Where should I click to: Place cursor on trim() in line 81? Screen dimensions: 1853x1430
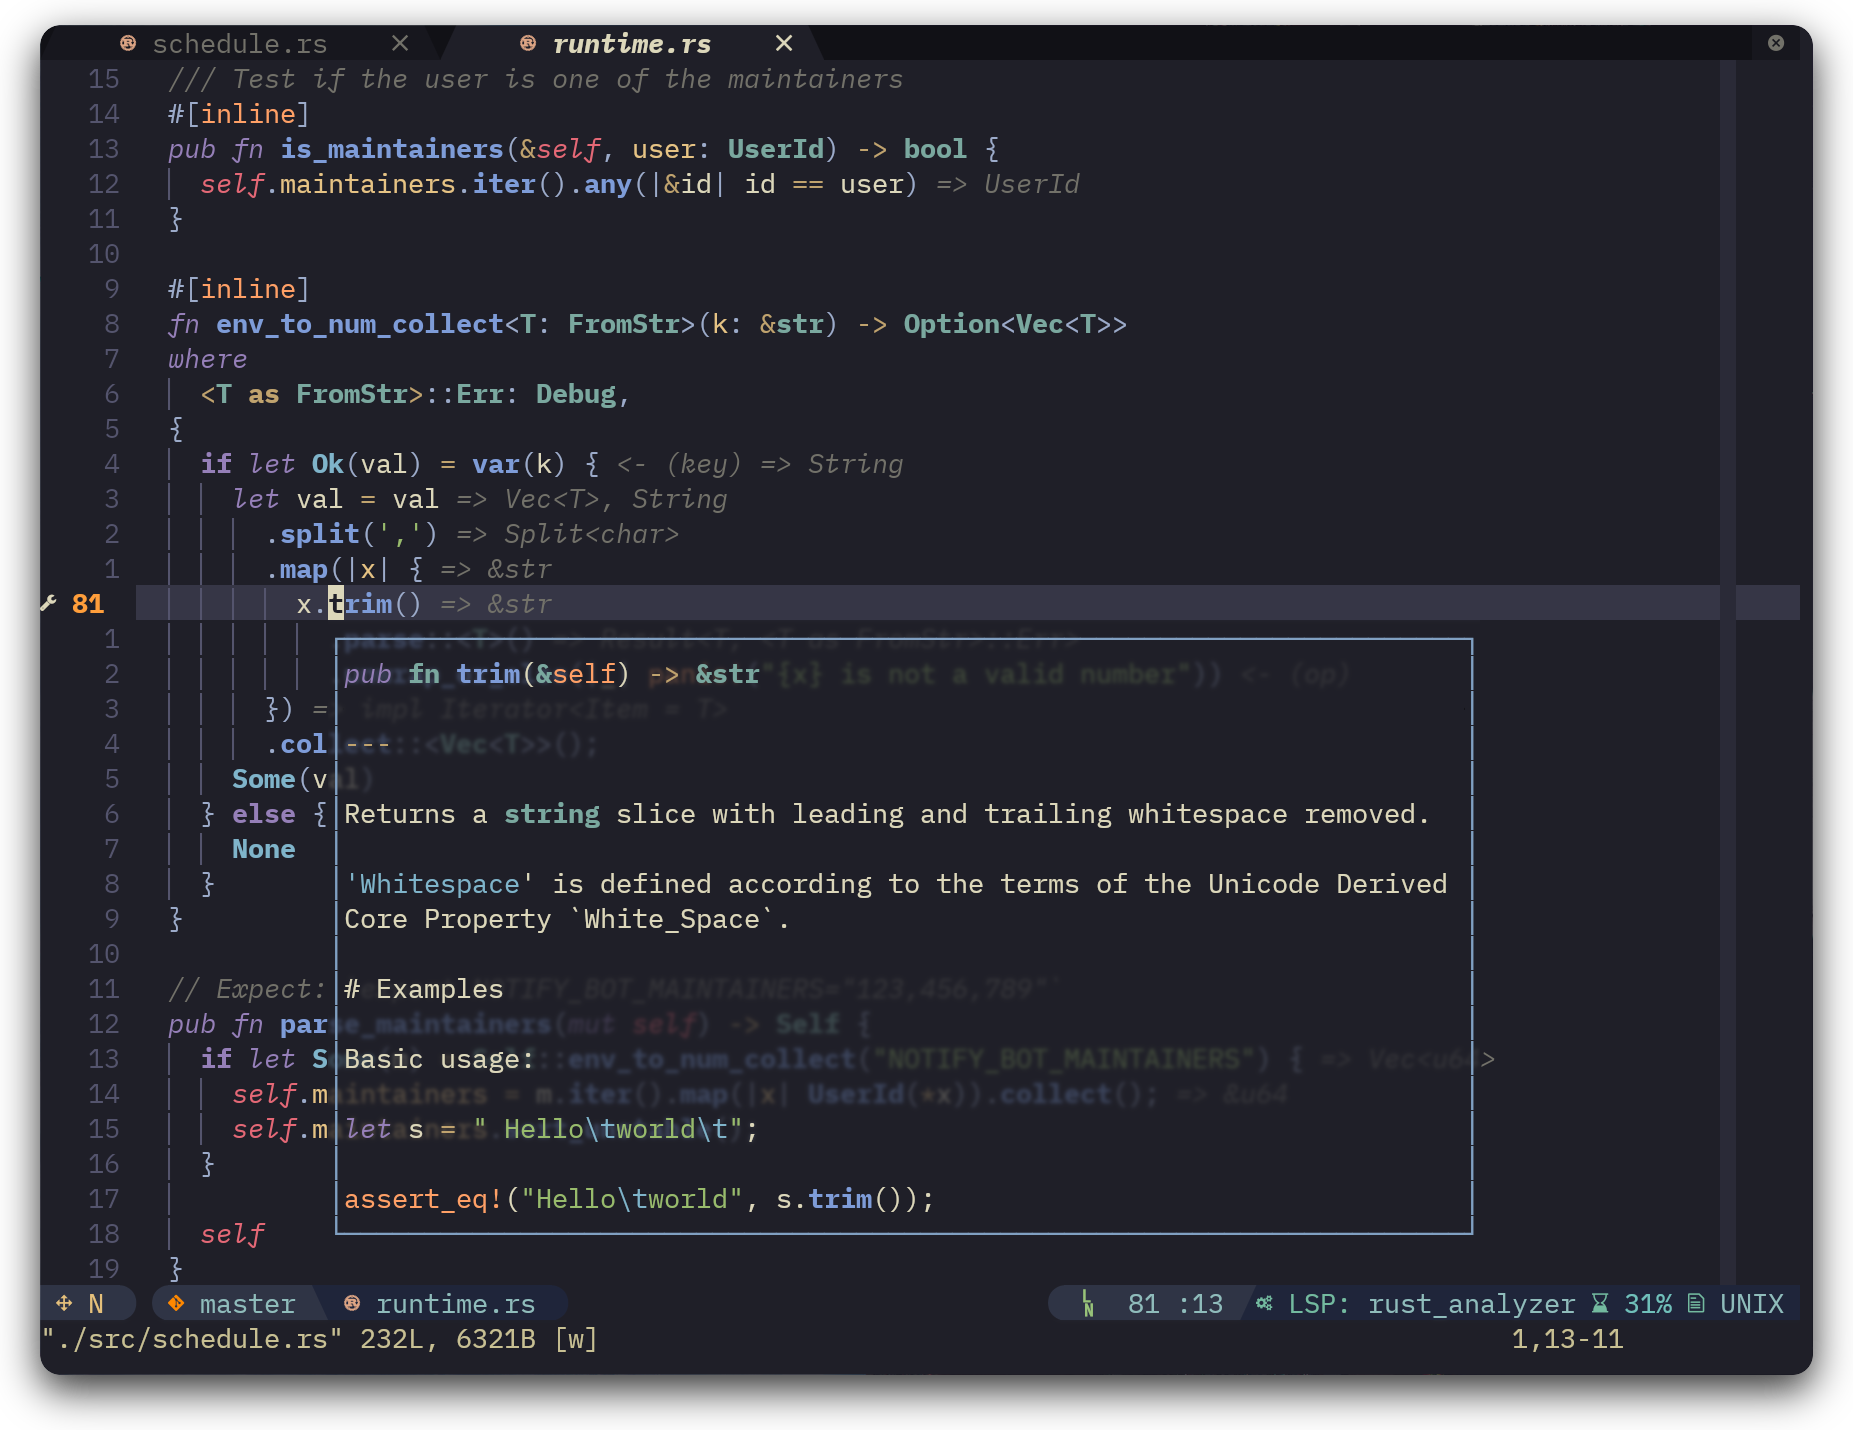click(376, 604)
